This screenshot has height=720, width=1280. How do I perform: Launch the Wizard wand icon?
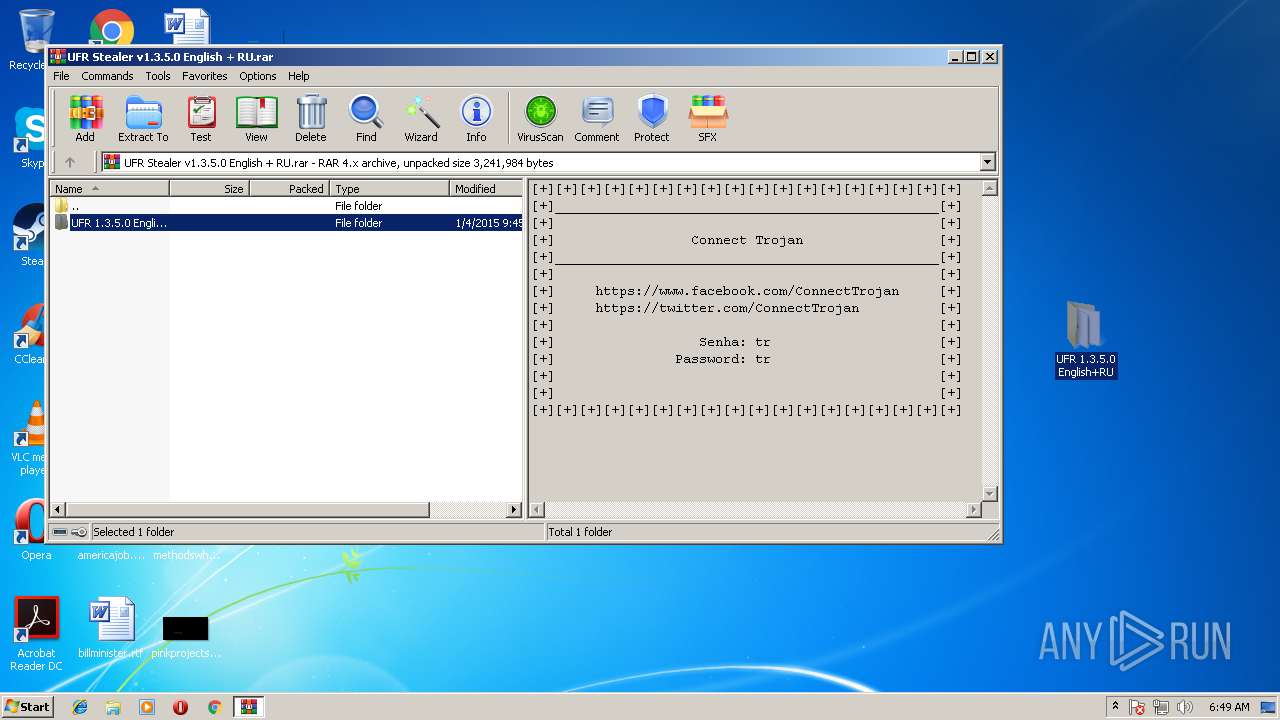click(421, 119)
